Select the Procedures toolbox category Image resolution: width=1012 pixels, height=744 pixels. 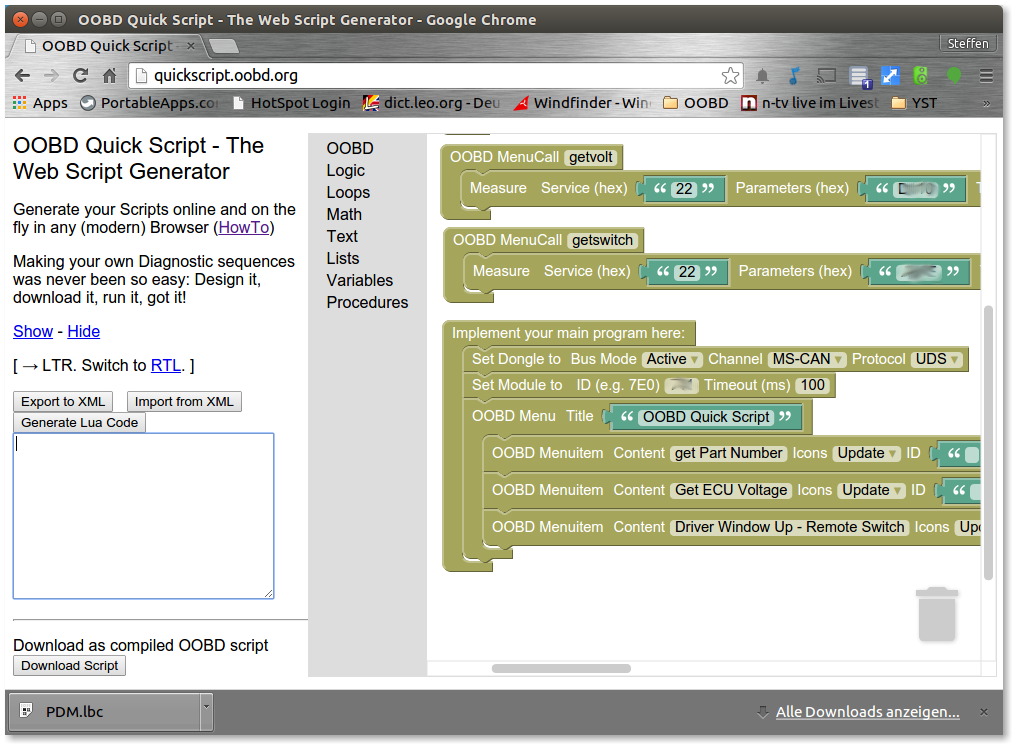[367, 302]
